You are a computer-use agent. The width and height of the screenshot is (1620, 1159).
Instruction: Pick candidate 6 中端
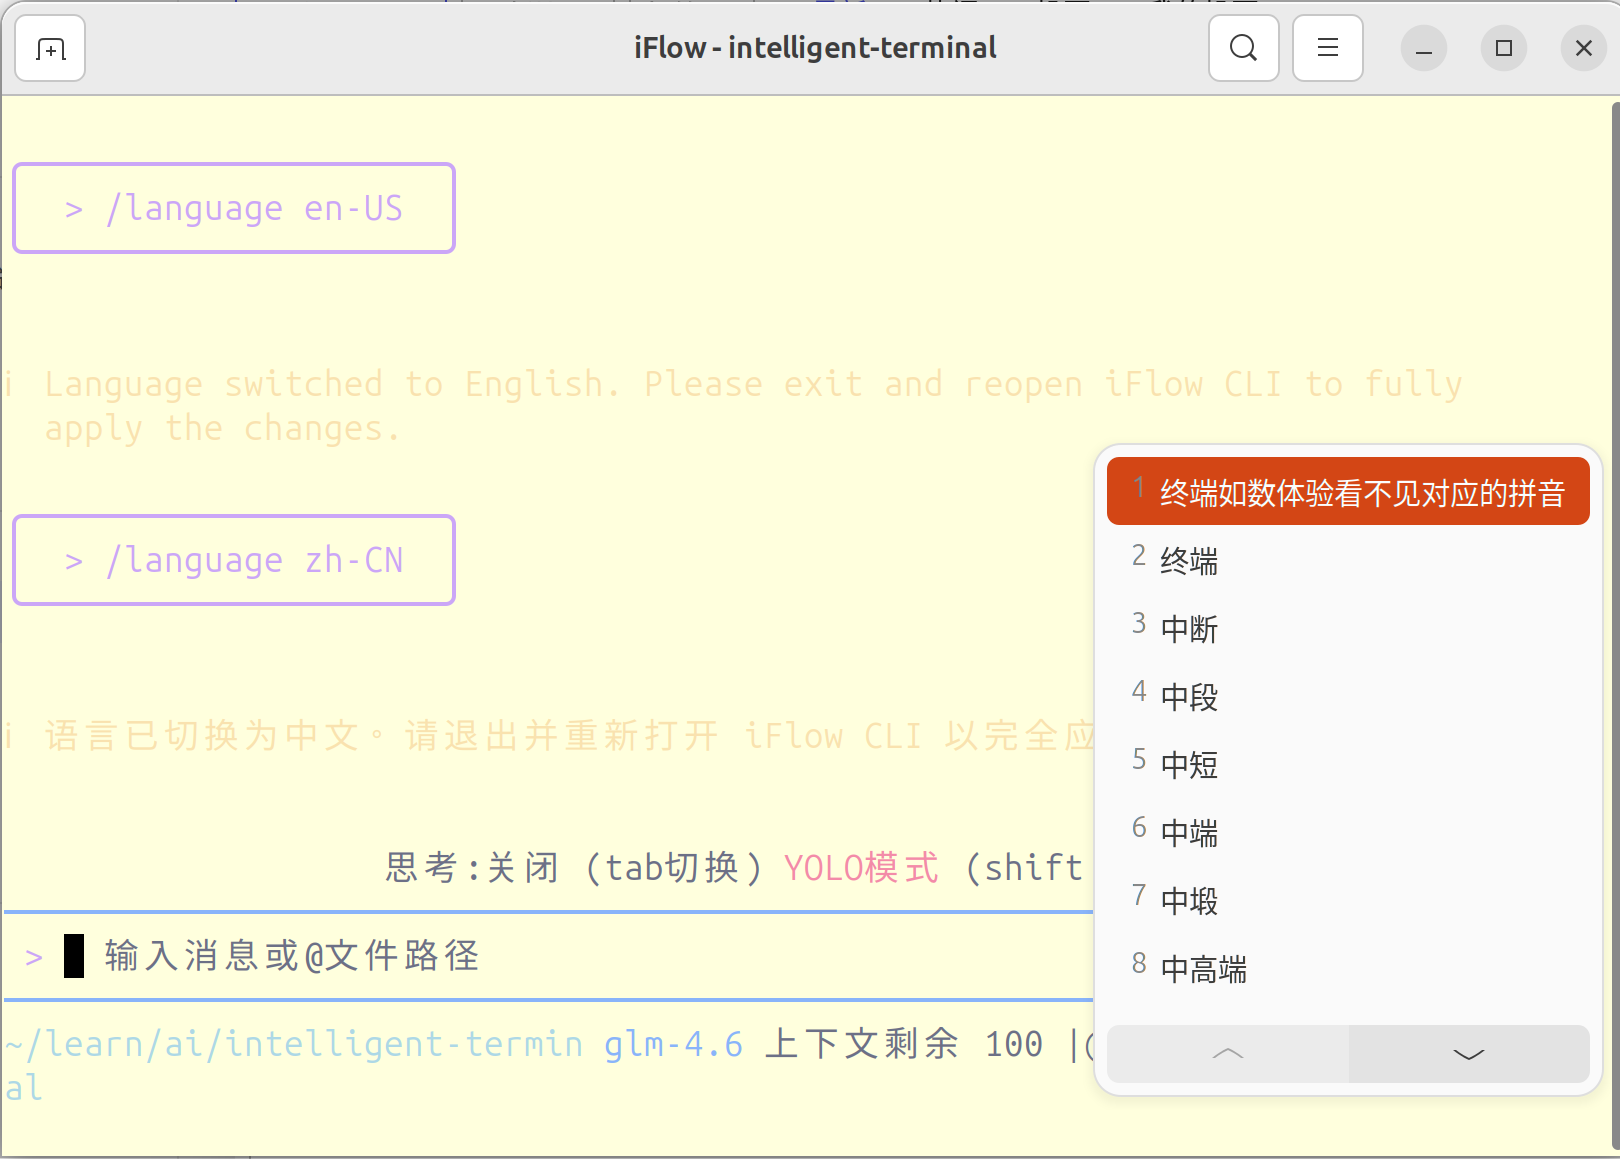click(1189, 832)
